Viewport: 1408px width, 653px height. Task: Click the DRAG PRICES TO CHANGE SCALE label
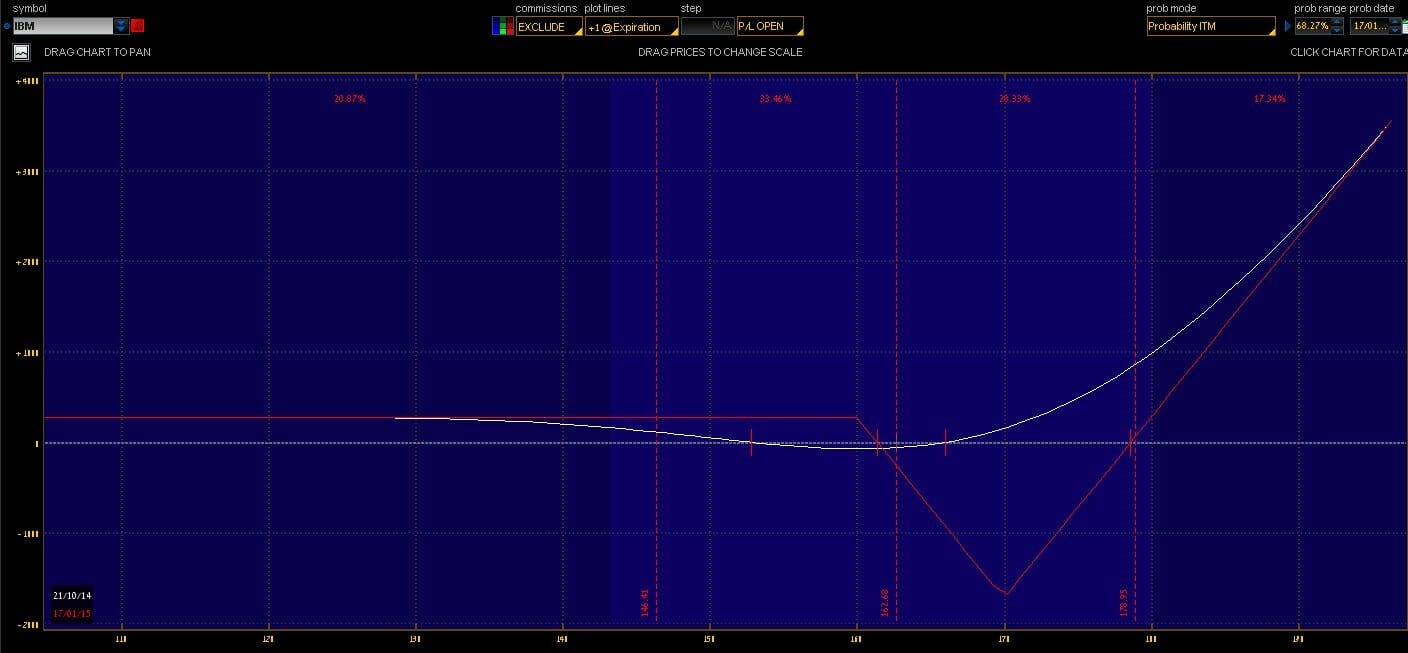point(720,52)
